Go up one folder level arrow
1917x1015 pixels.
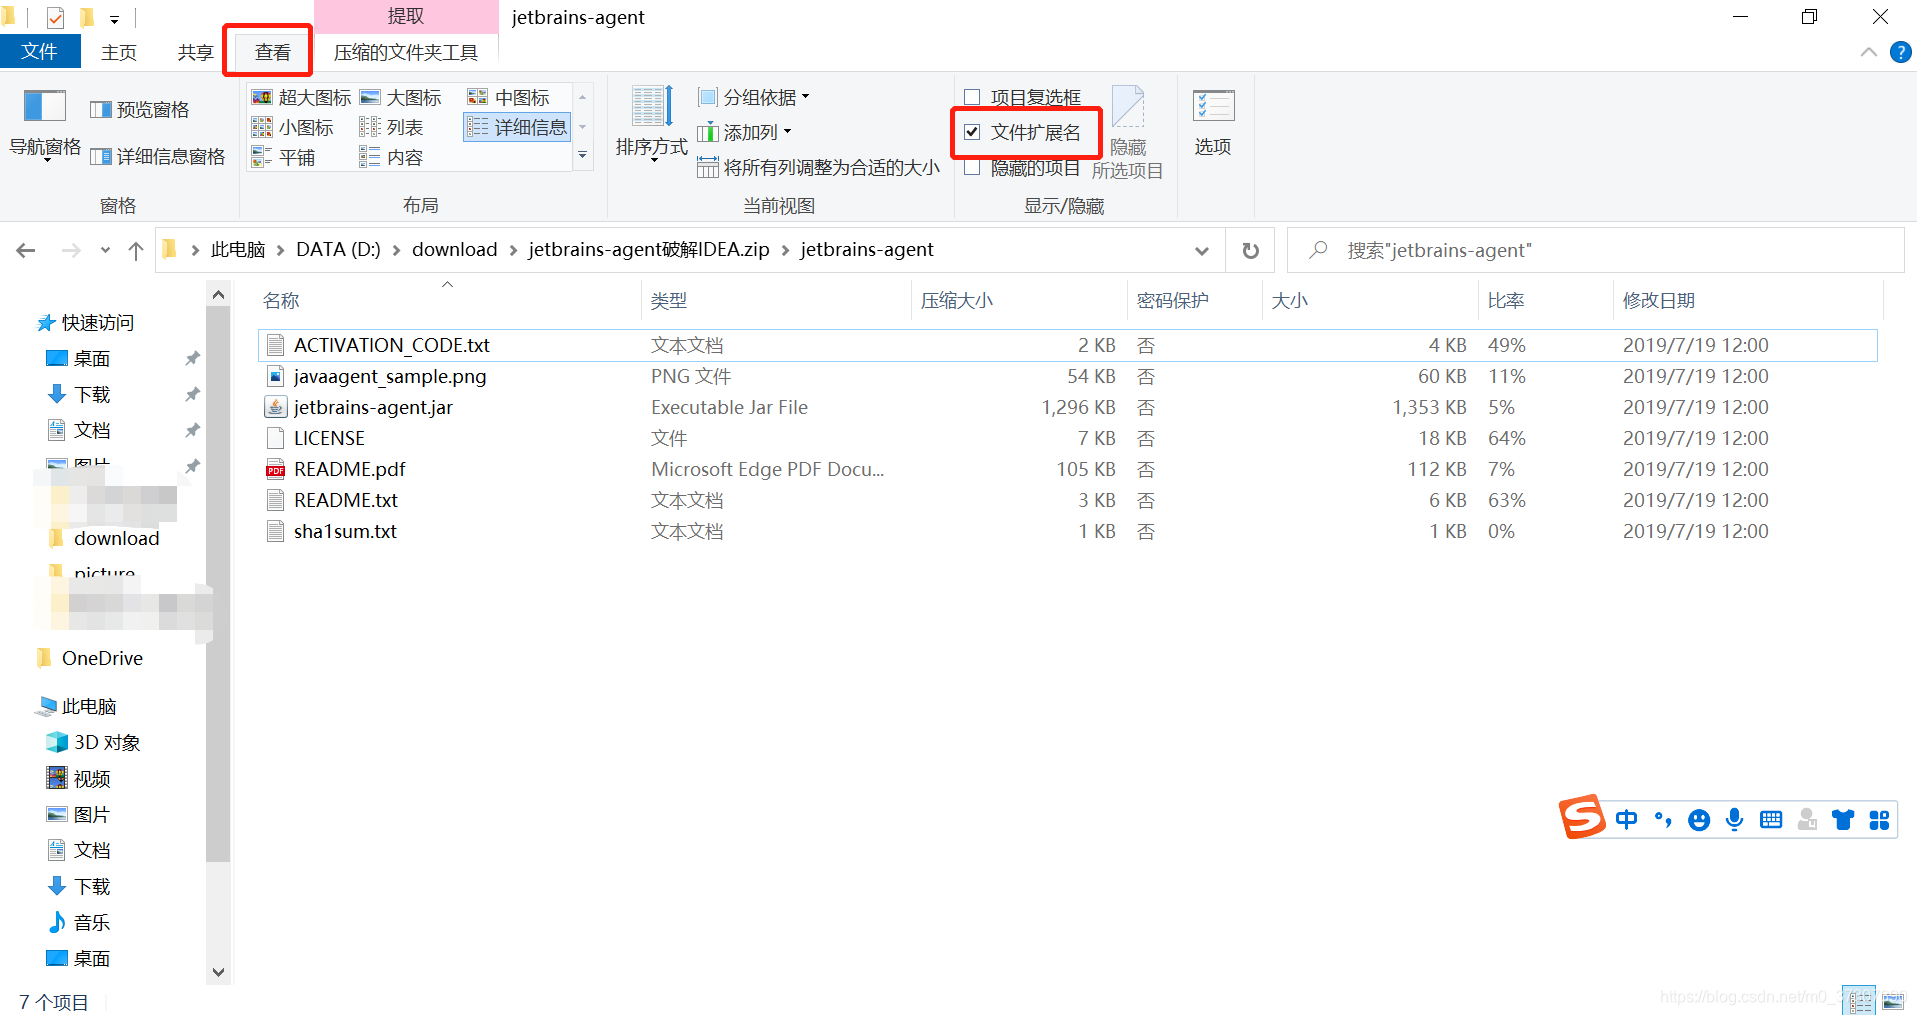(136, 250)
